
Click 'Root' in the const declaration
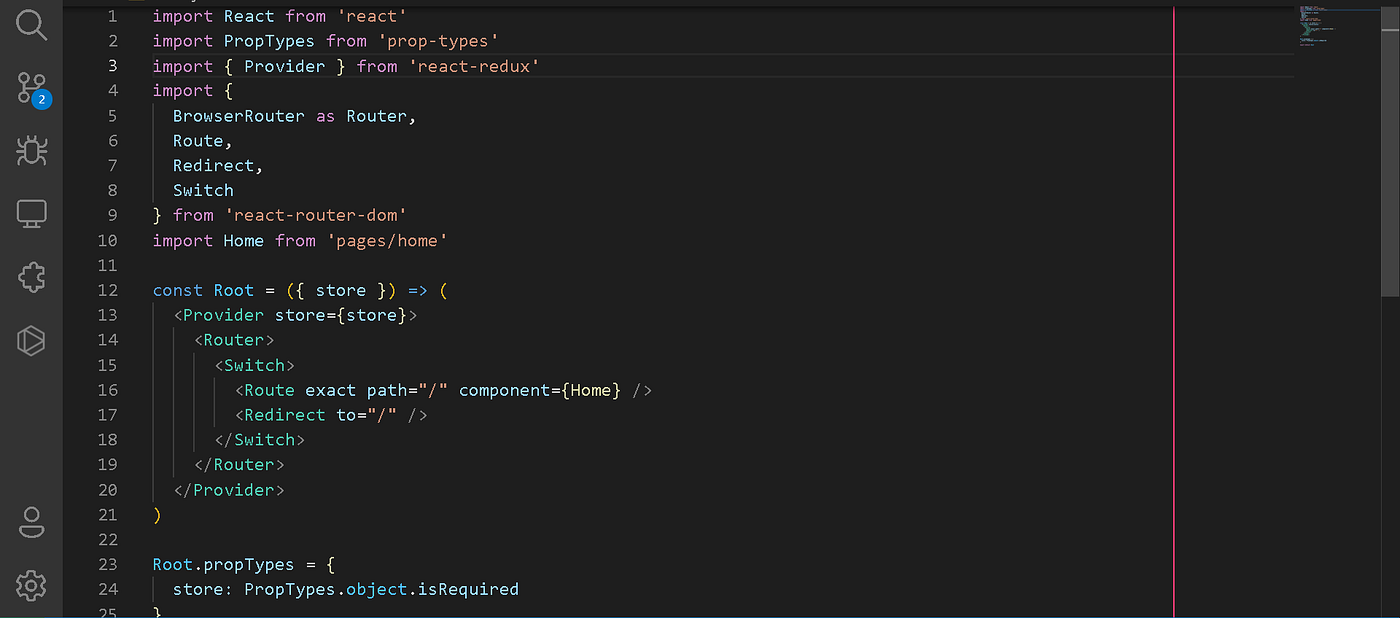click(x=234, y=290)
